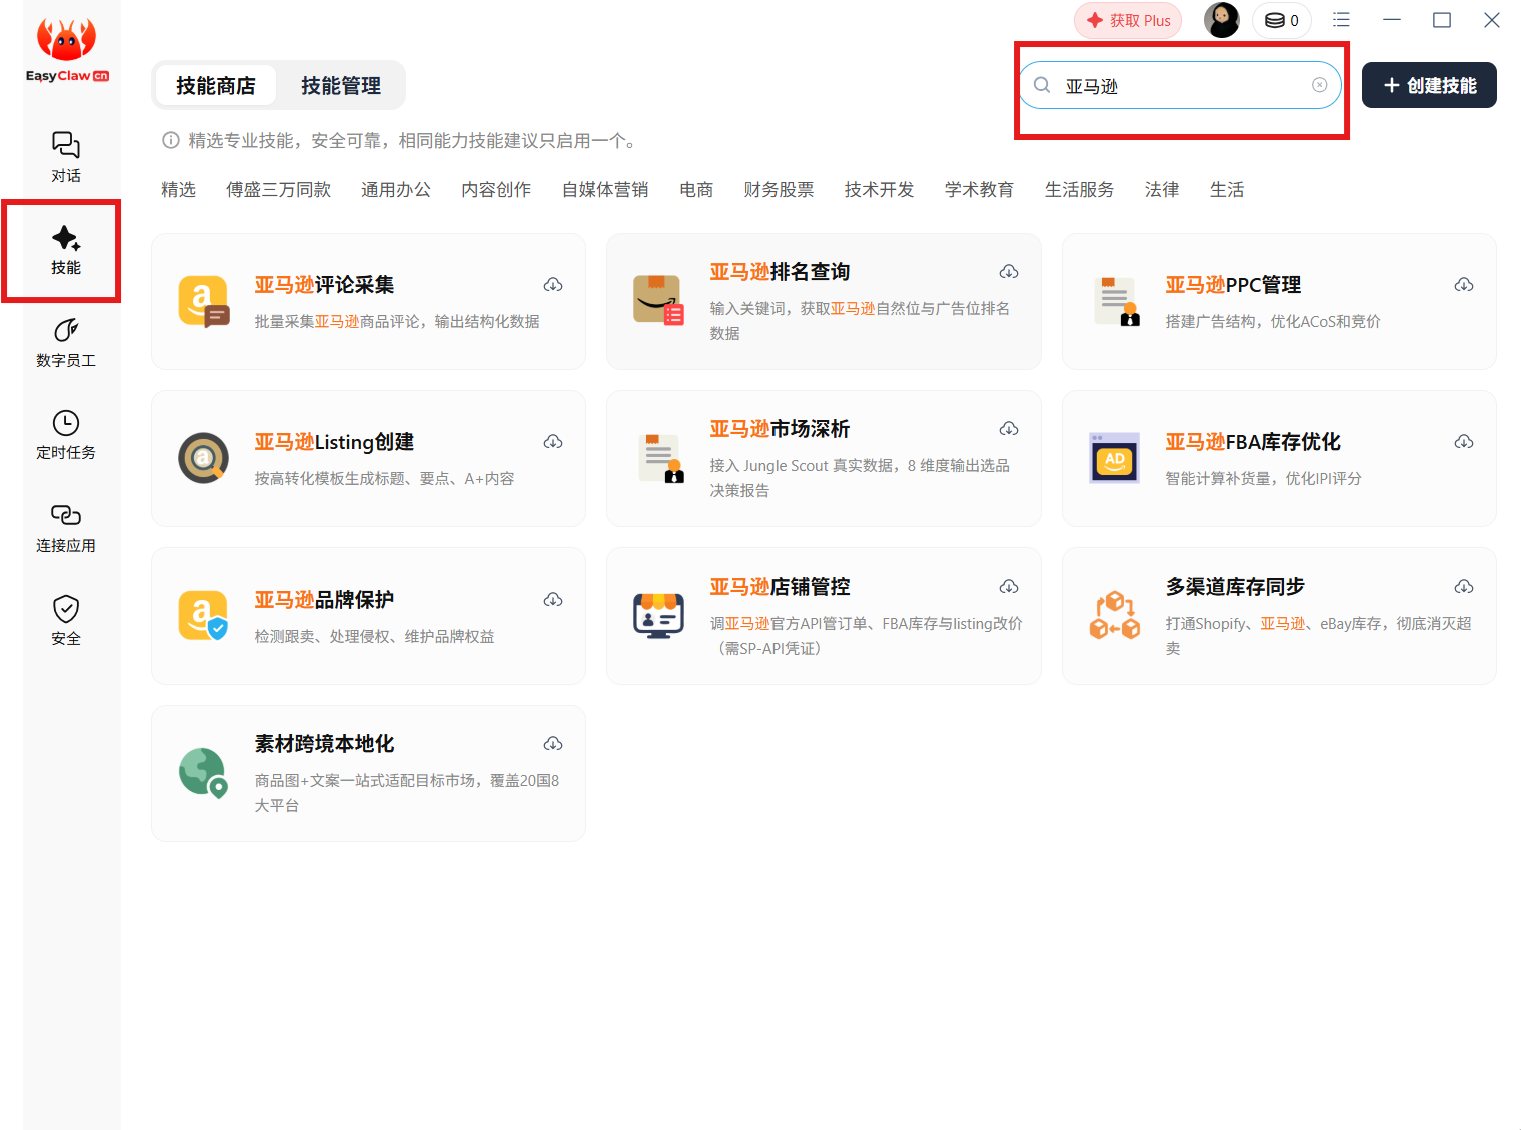Clear the search box text
This screenshot has width=1521, height=1130.
(1320, 85)
